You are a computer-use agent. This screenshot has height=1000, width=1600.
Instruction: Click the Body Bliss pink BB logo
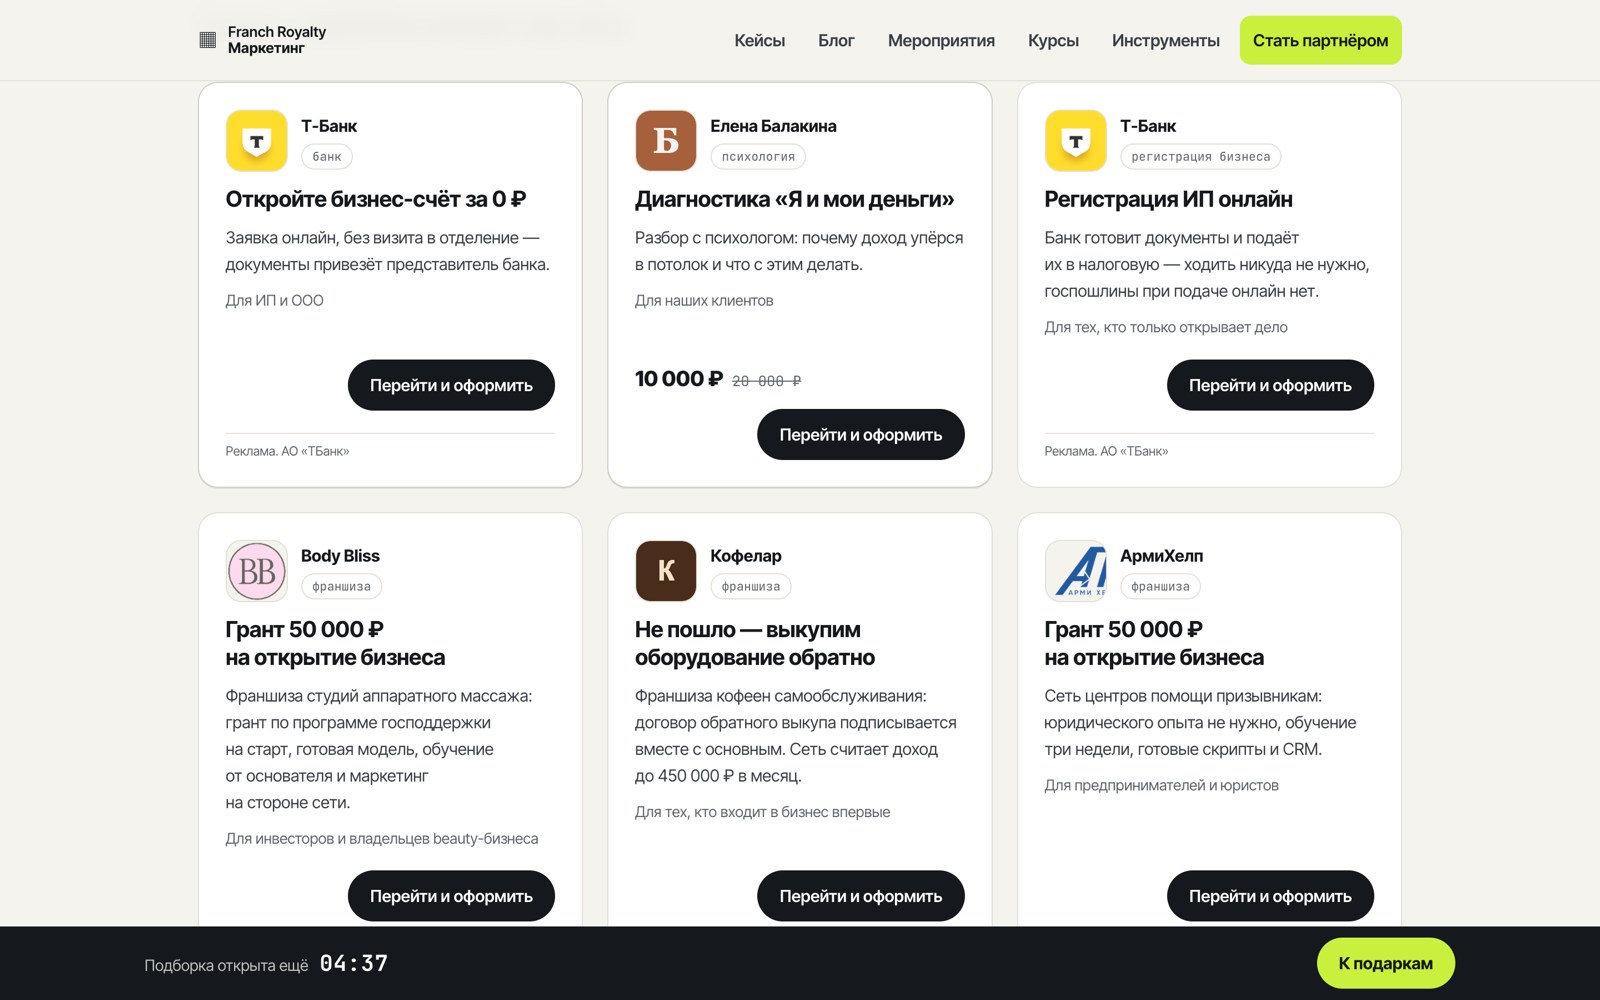click(257, 571)
